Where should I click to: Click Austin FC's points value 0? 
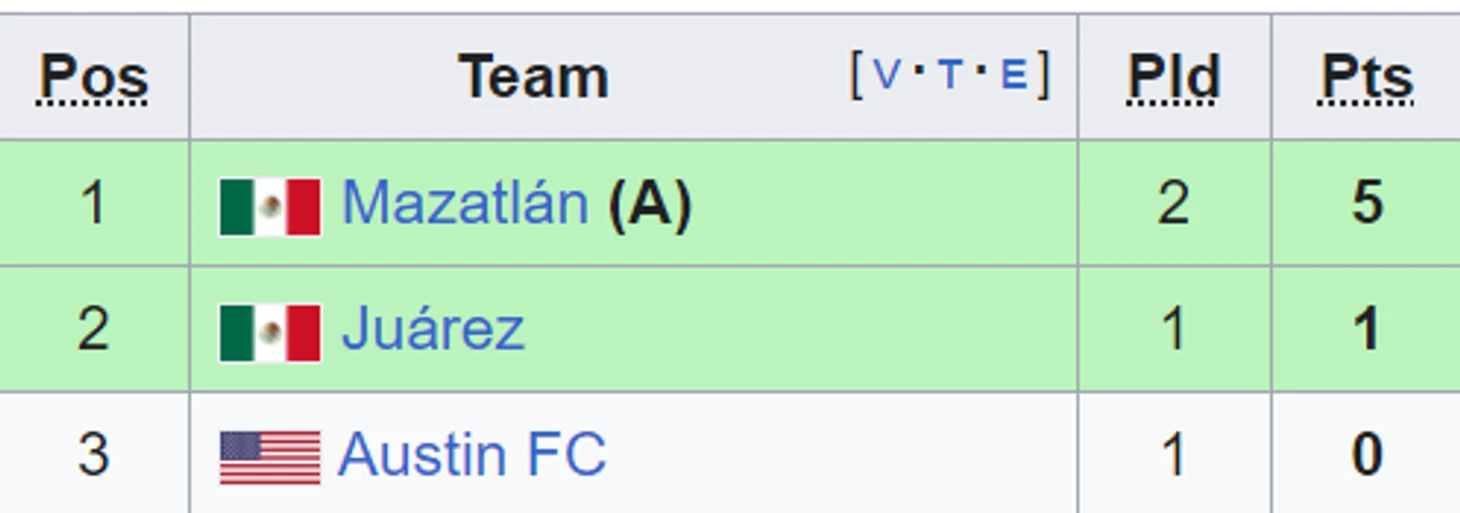coord(1368,455)
